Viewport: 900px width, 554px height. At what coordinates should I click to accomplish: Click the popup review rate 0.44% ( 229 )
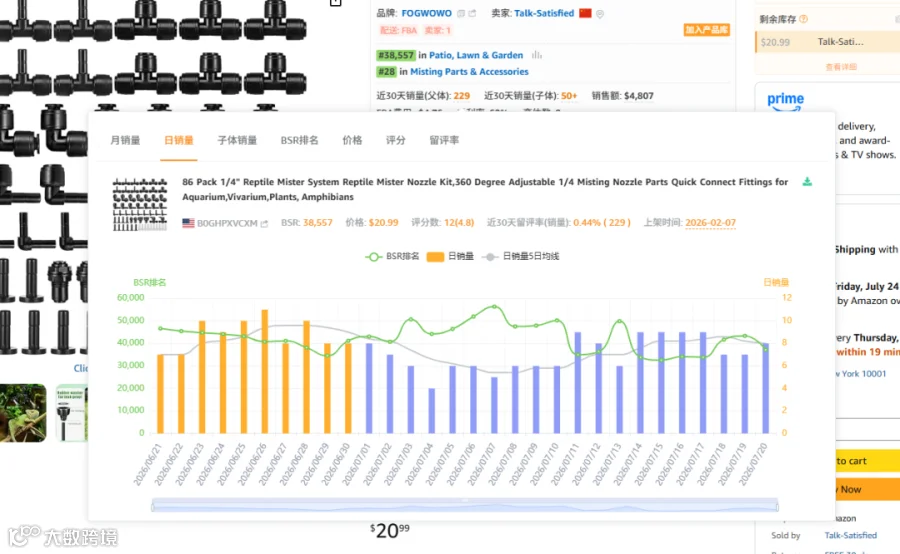coord(602,223)
